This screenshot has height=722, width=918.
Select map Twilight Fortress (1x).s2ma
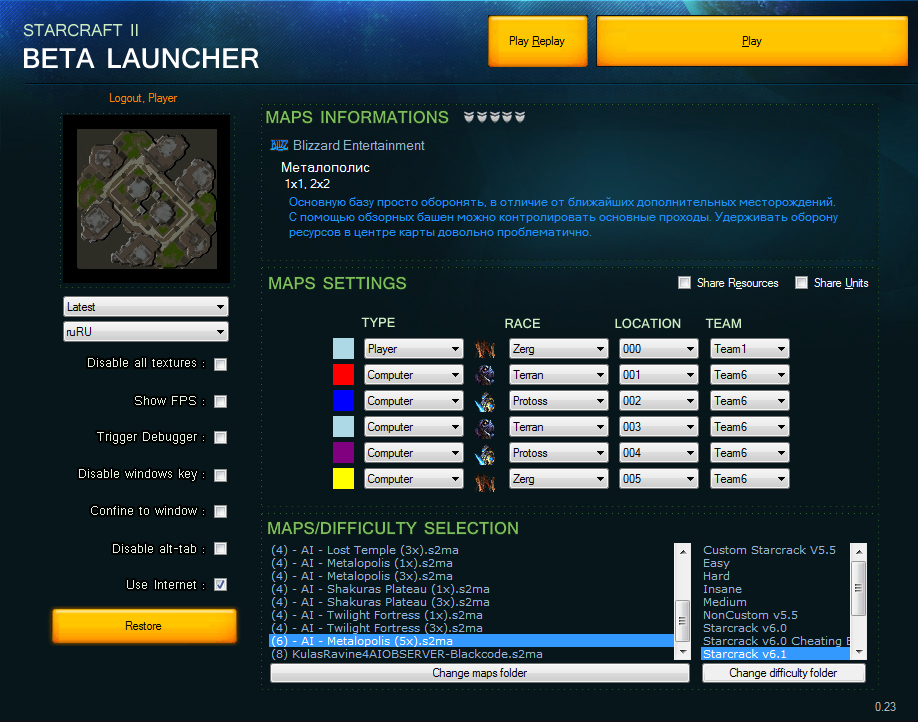click(x=471, y=615)
